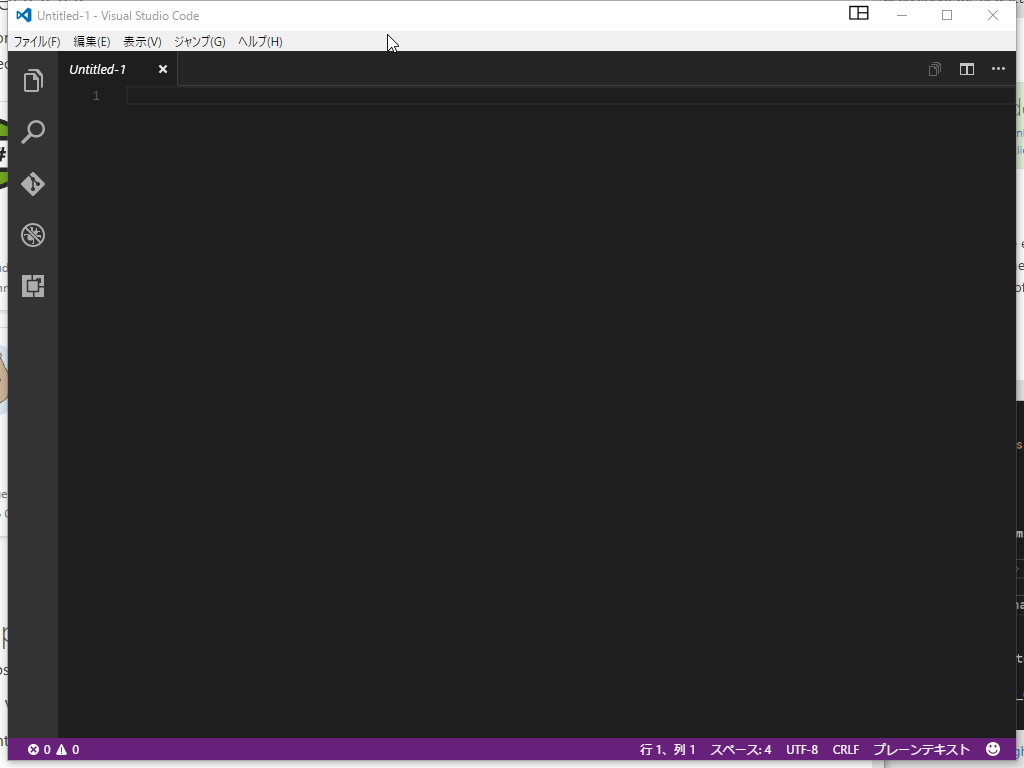Click line number 1 in gutter
This screenshot has width=1024, height=768.
(96, 96)
